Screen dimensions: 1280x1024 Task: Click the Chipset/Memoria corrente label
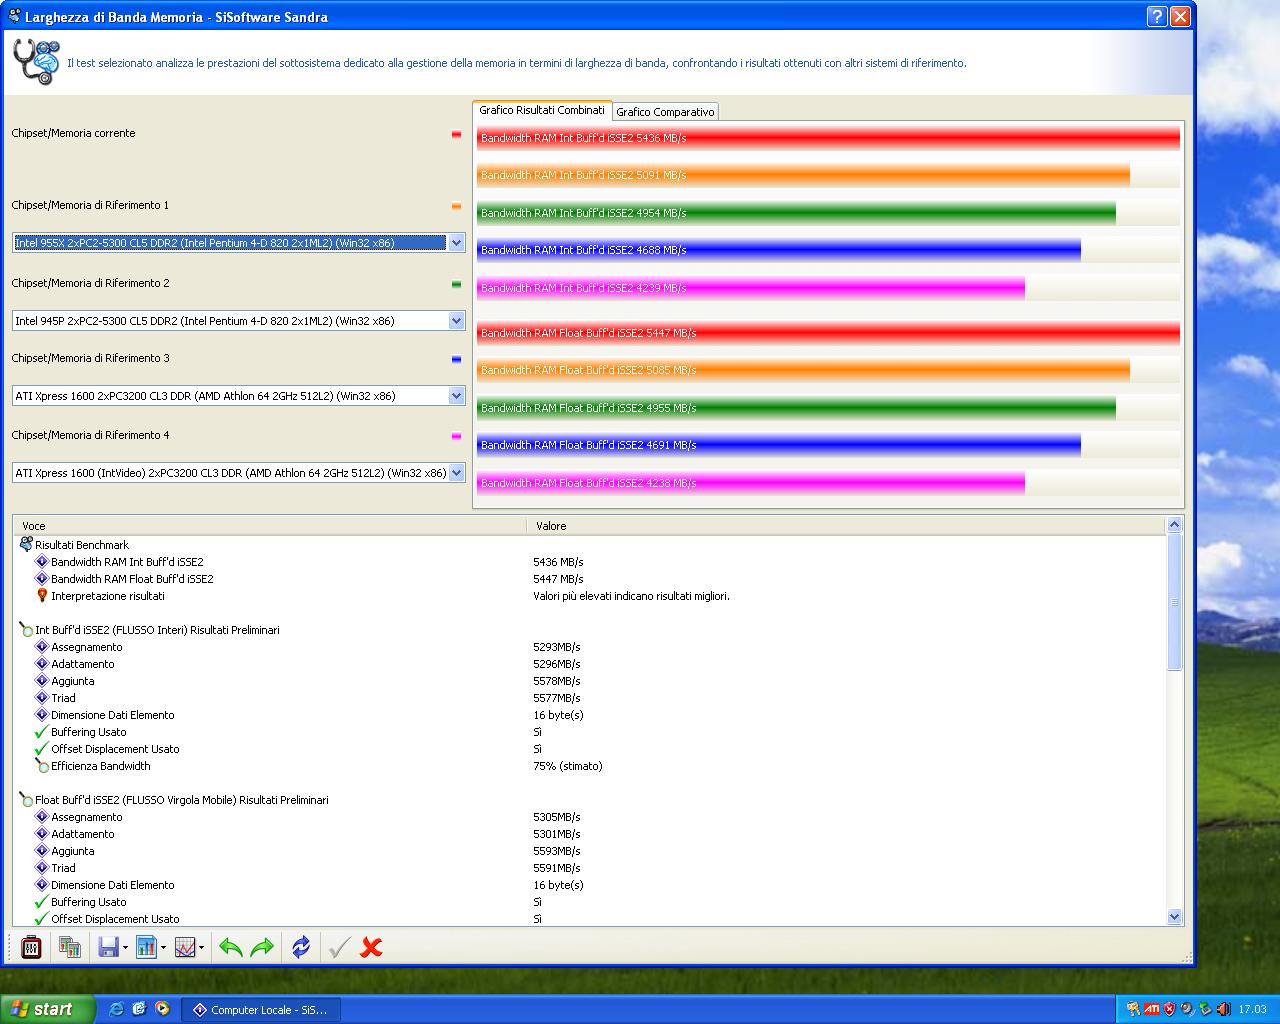(x=73, y=133)
